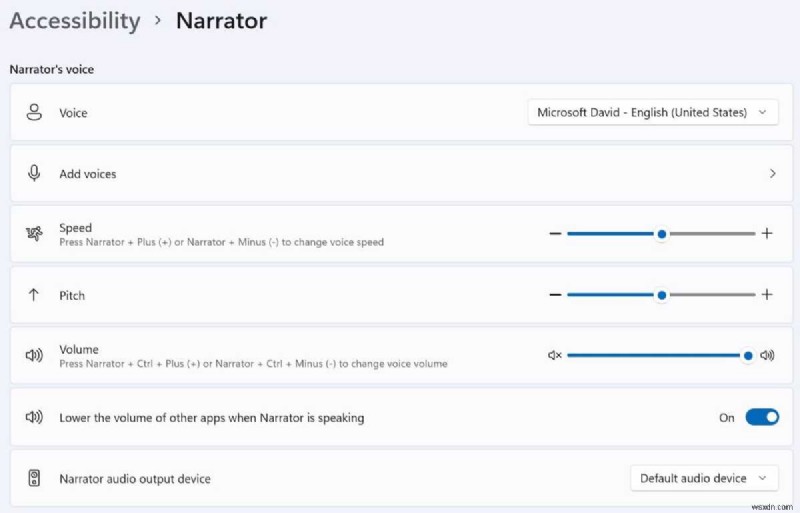Click the Add voices microphone icon

[34, 174]
